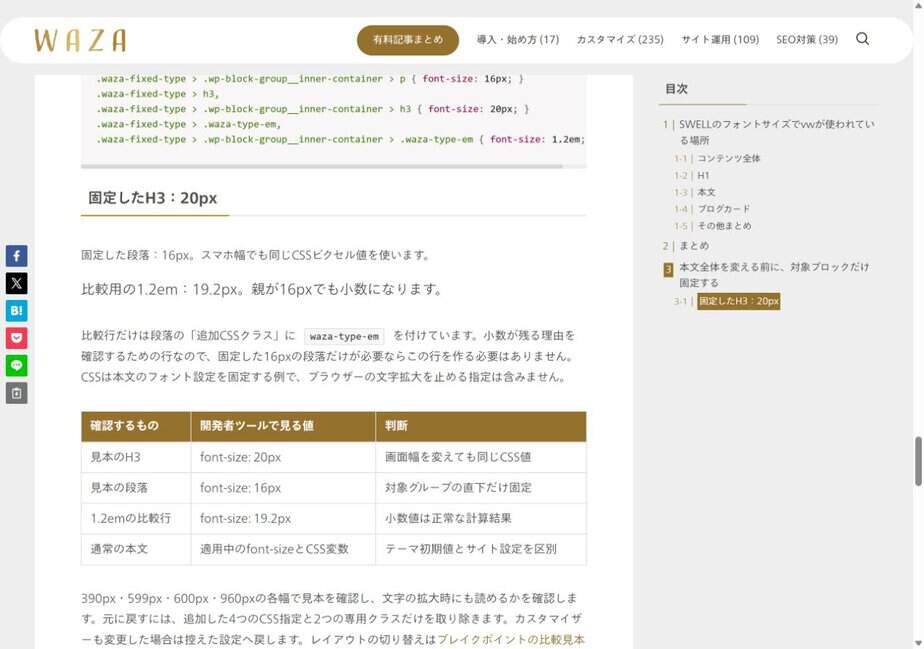Click the inline code waza-type-em

pyautogui.click(x=344, y=336)
